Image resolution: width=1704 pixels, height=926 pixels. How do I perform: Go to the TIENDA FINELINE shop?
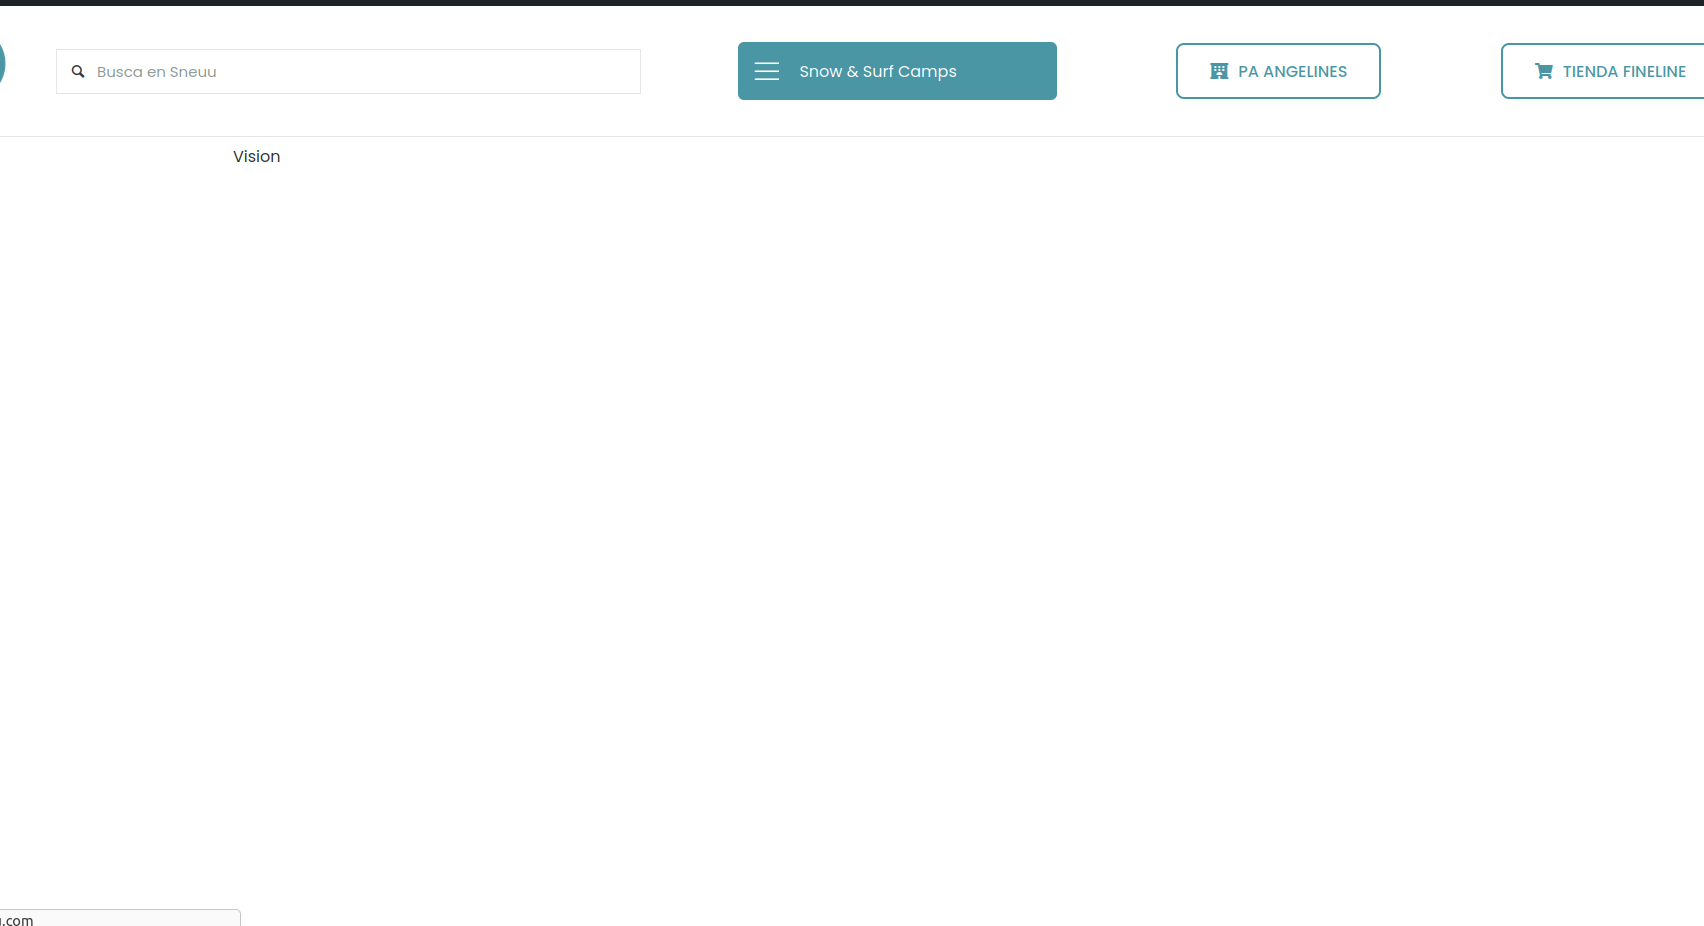[x=1605, y=71]
